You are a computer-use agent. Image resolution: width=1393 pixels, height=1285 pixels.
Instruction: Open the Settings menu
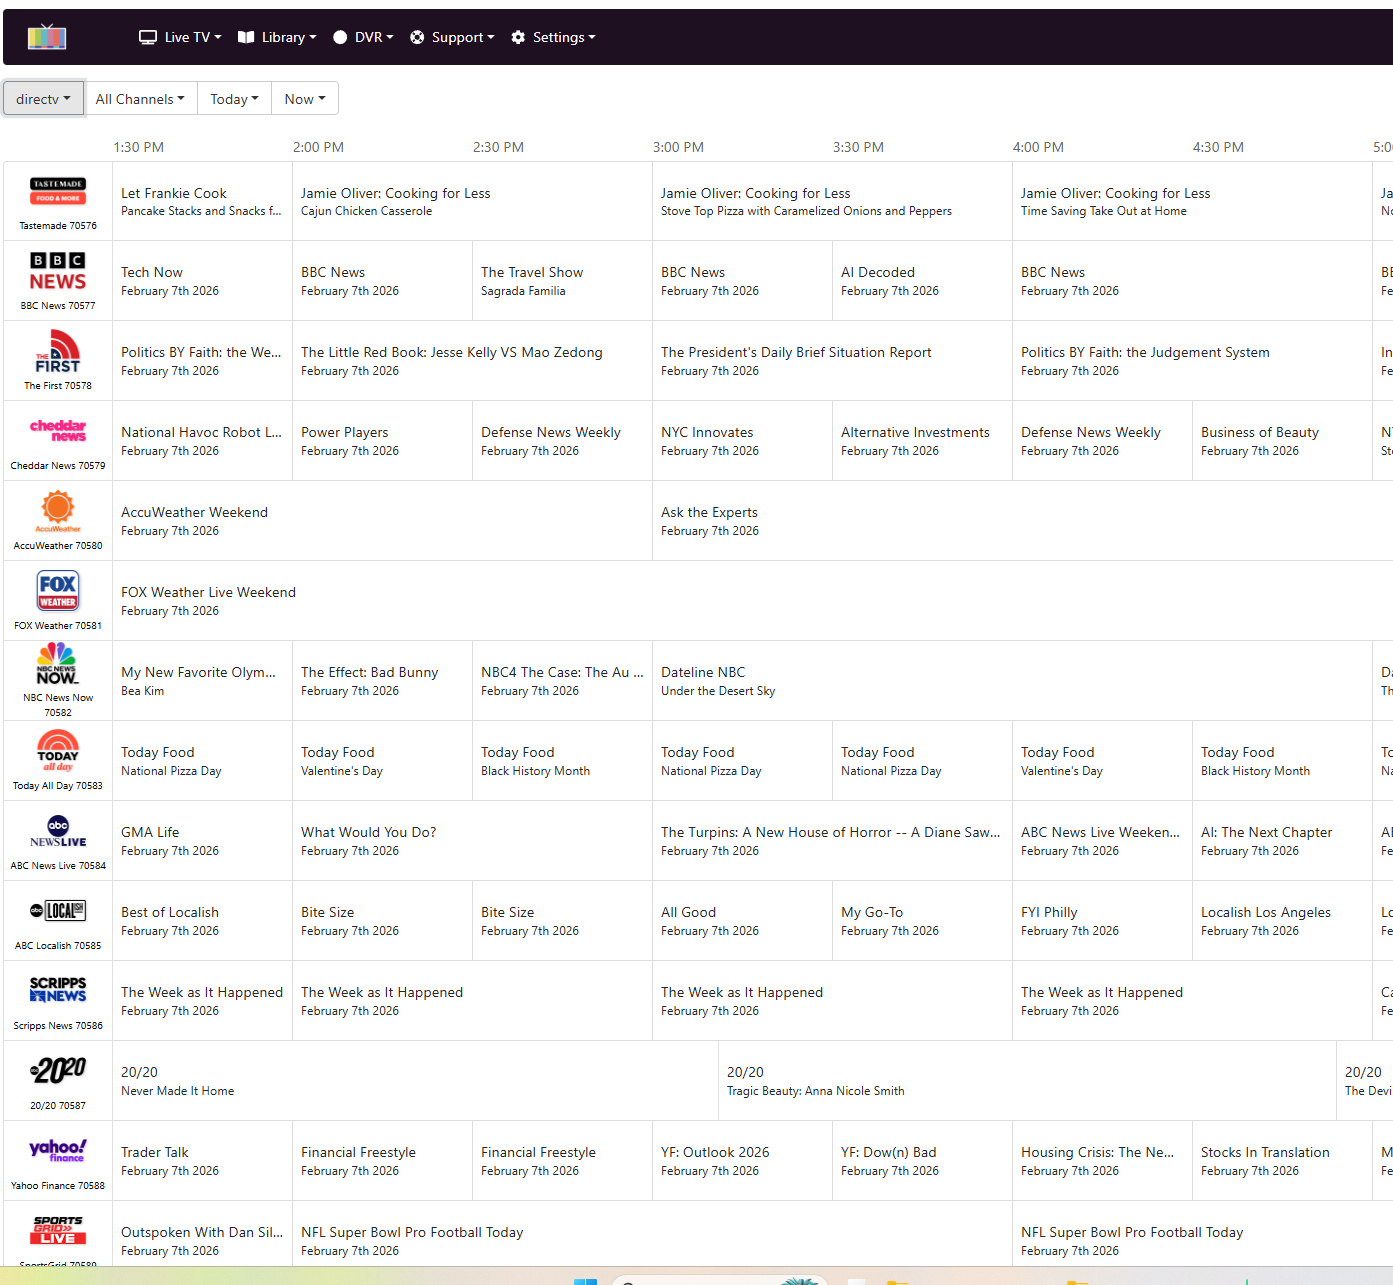coord(553,37)
